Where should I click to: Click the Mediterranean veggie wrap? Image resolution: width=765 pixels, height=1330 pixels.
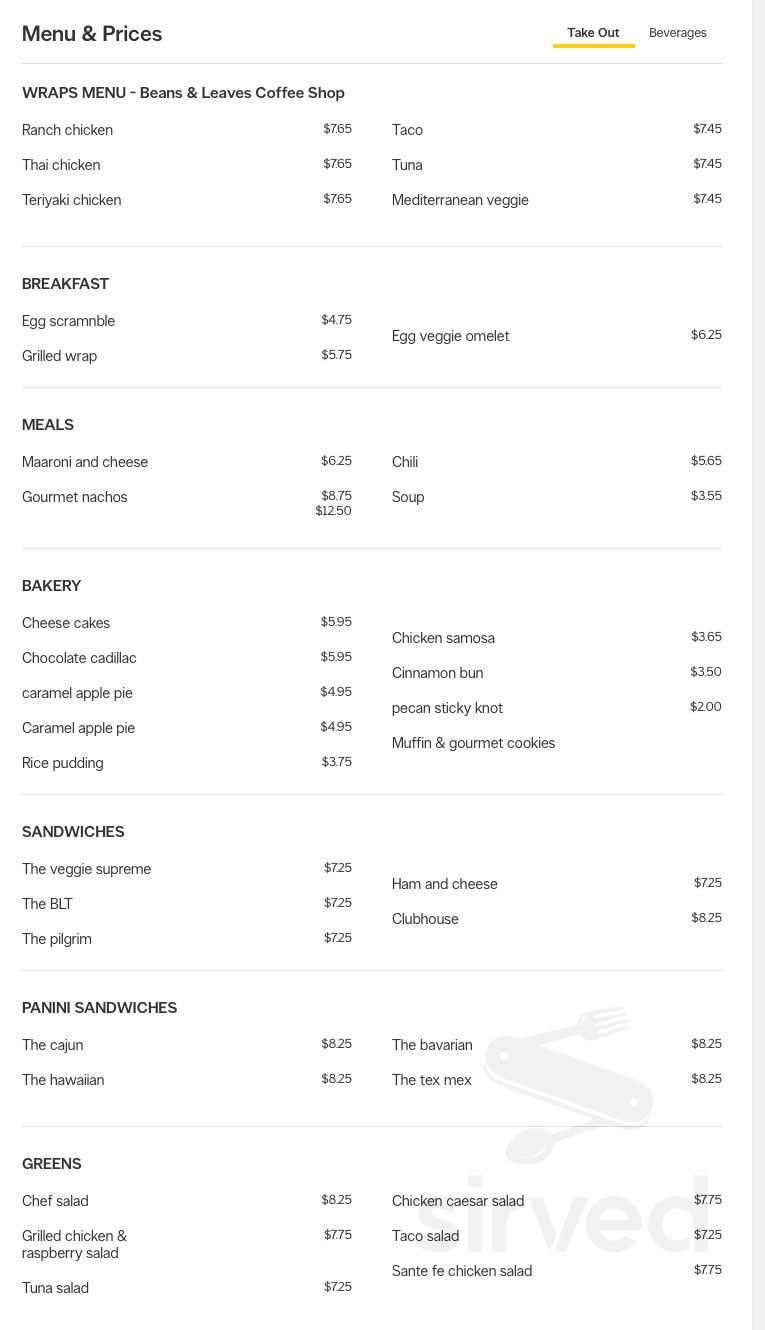tap(460, 200)
